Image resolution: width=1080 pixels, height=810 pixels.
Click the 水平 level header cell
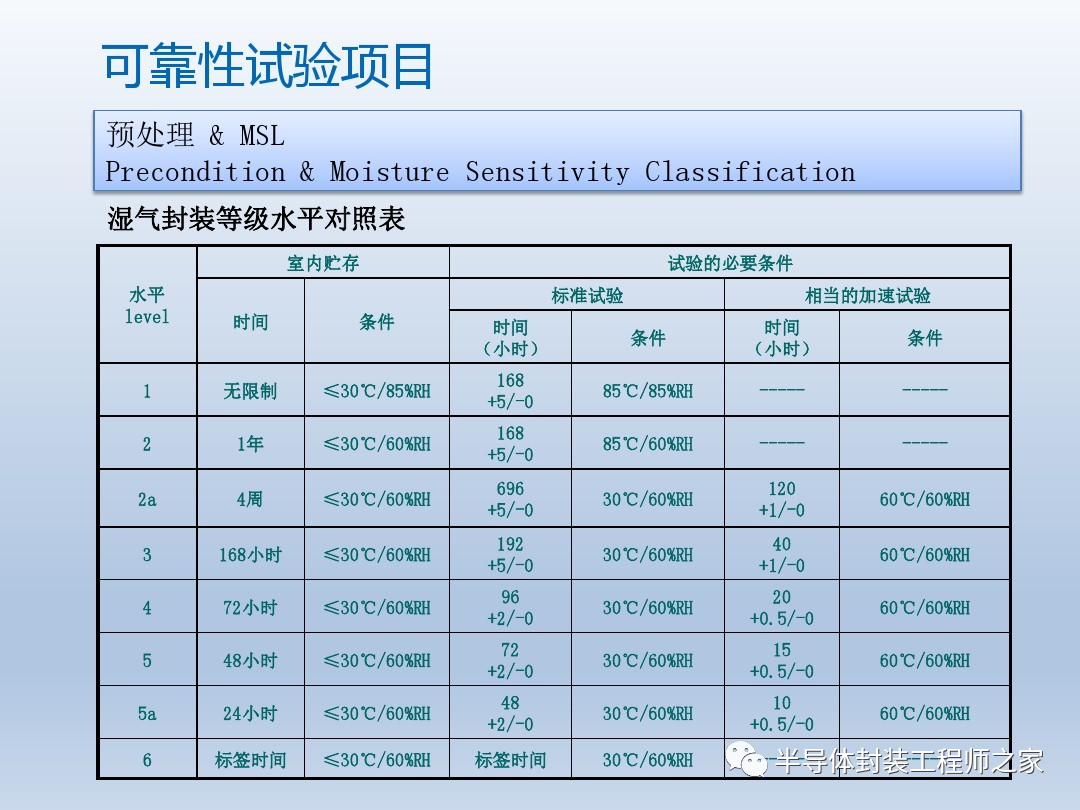pyautogui.click(x=147, y=305)
